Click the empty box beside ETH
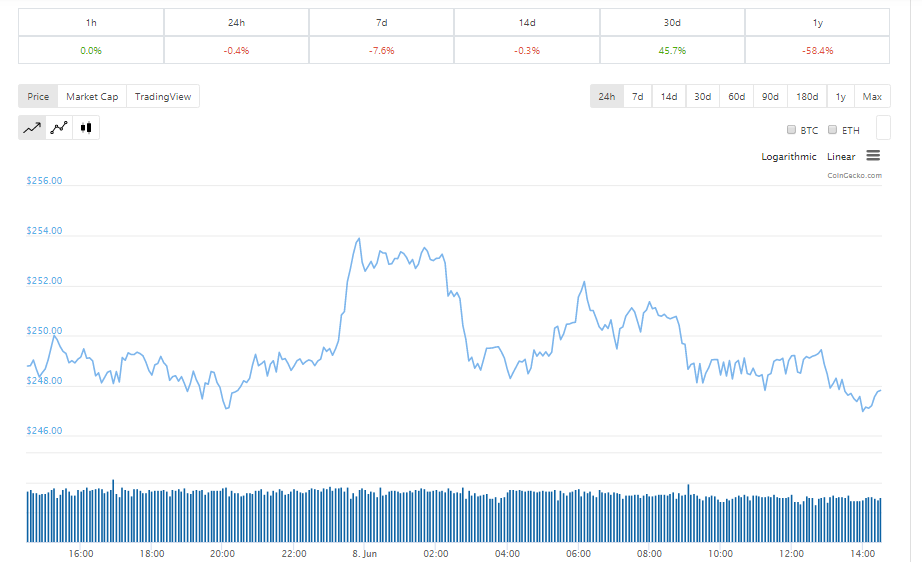Image resolution: width=922 pixels, height=562 pixels. 883,127
